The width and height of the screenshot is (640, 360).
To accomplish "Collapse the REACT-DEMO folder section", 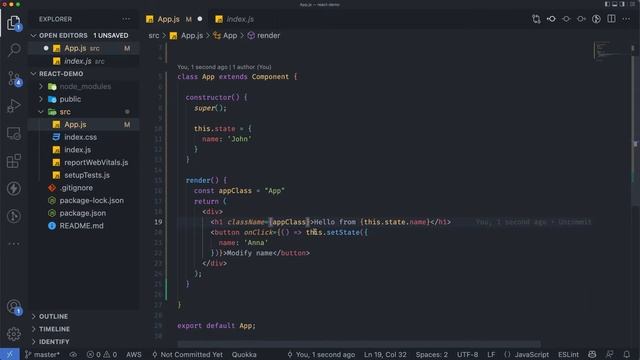I will tap(84, 74).
